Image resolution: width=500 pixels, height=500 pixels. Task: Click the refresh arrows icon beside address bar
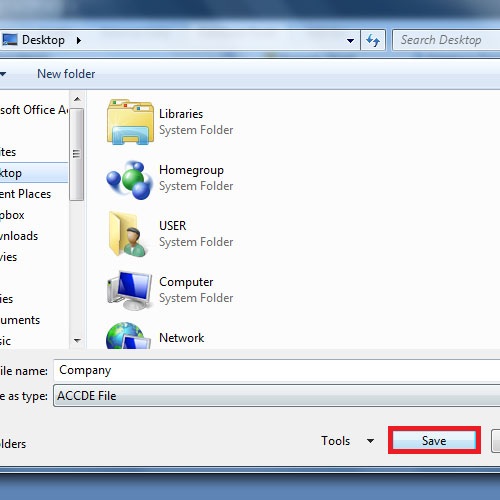coord(373,41)
